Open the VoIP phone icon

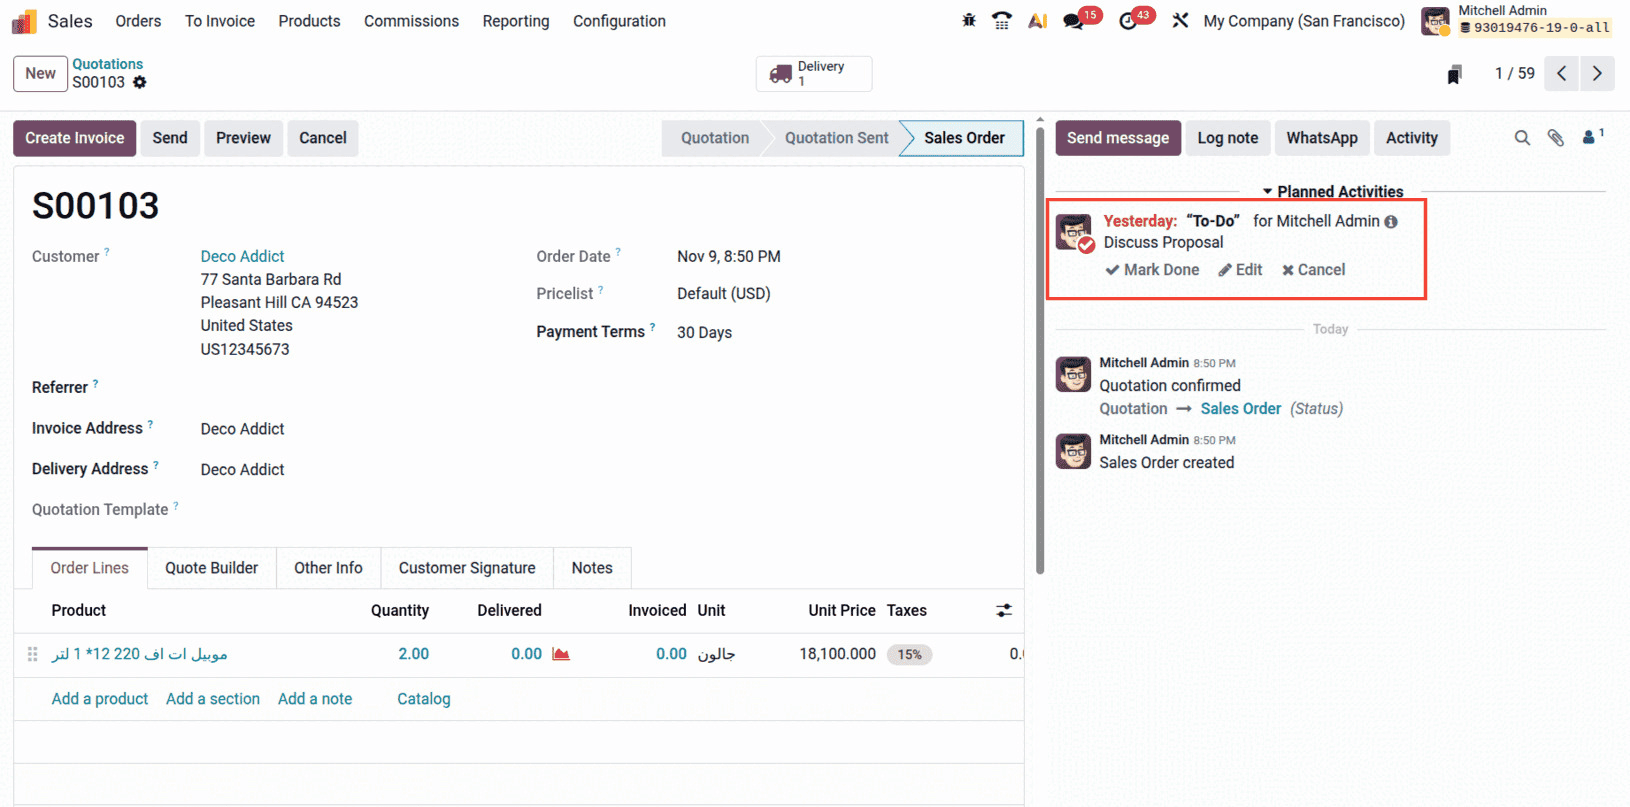[1001, 20]
